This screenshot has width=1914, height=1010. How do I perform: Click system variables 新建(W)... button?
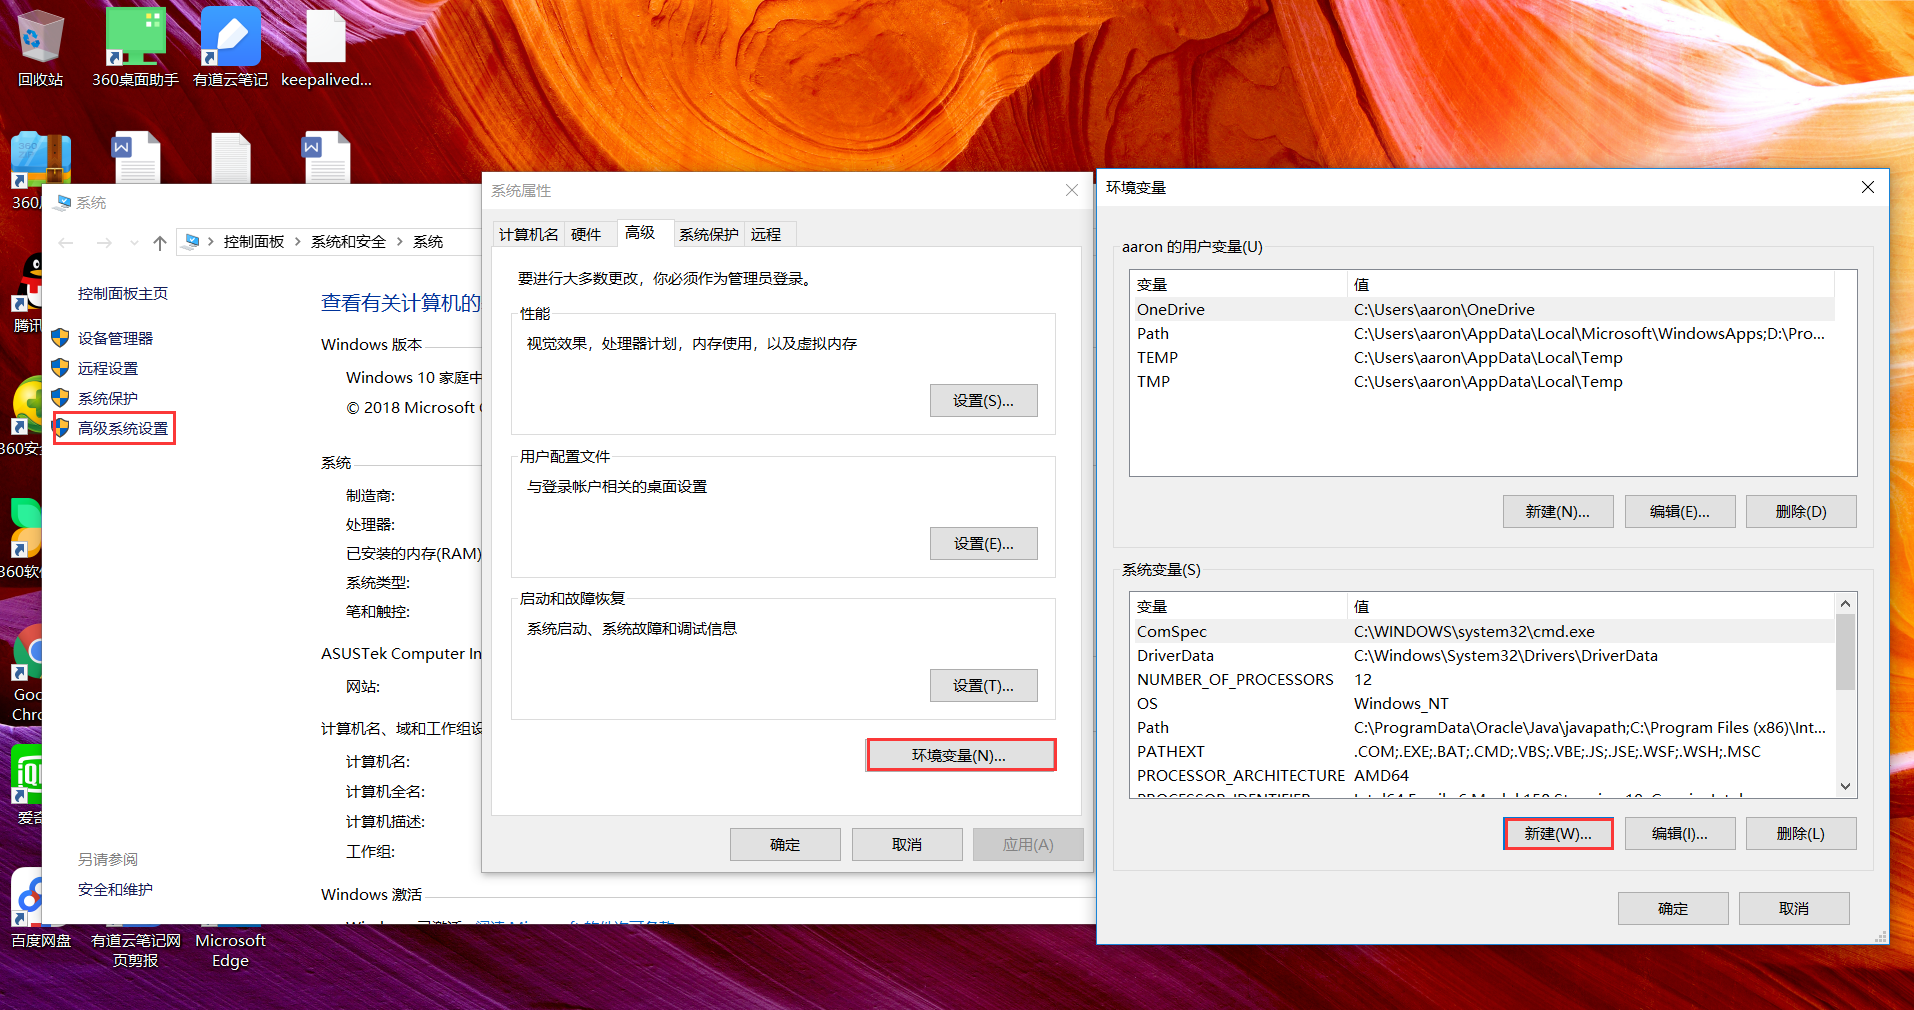(1558, 833)
